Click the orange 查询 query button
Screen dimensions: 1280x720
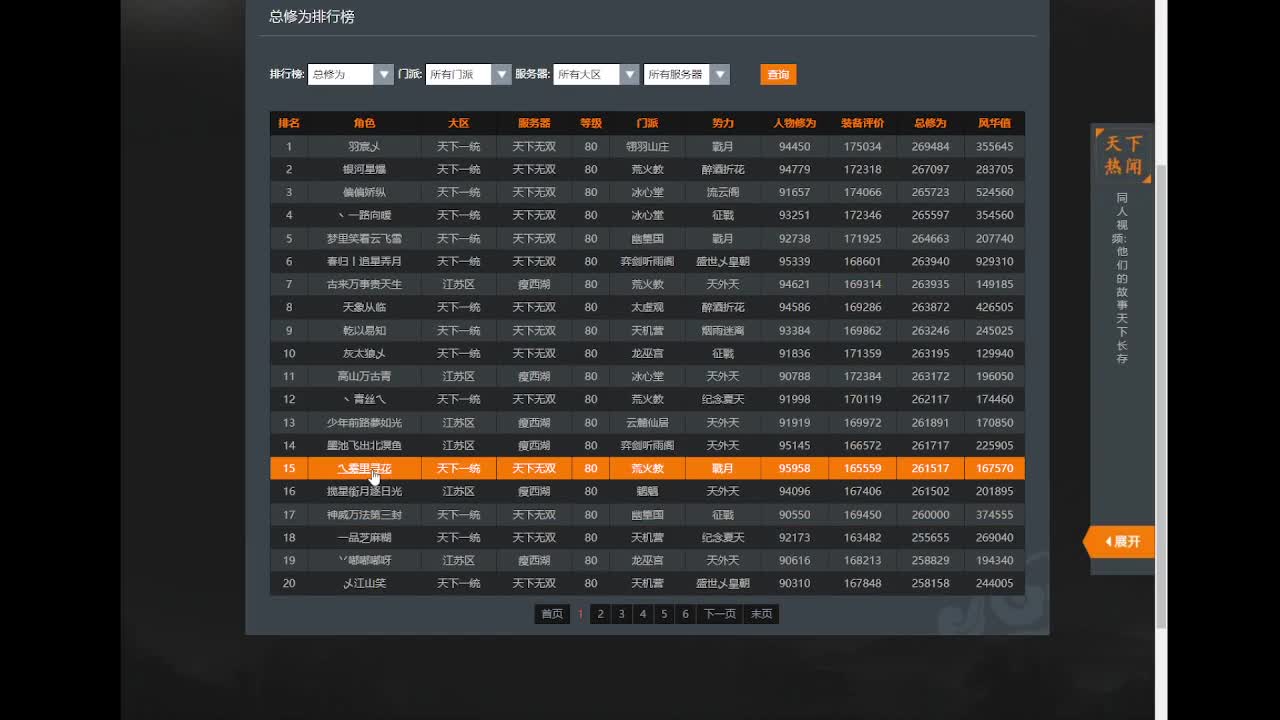coord(778,74)
